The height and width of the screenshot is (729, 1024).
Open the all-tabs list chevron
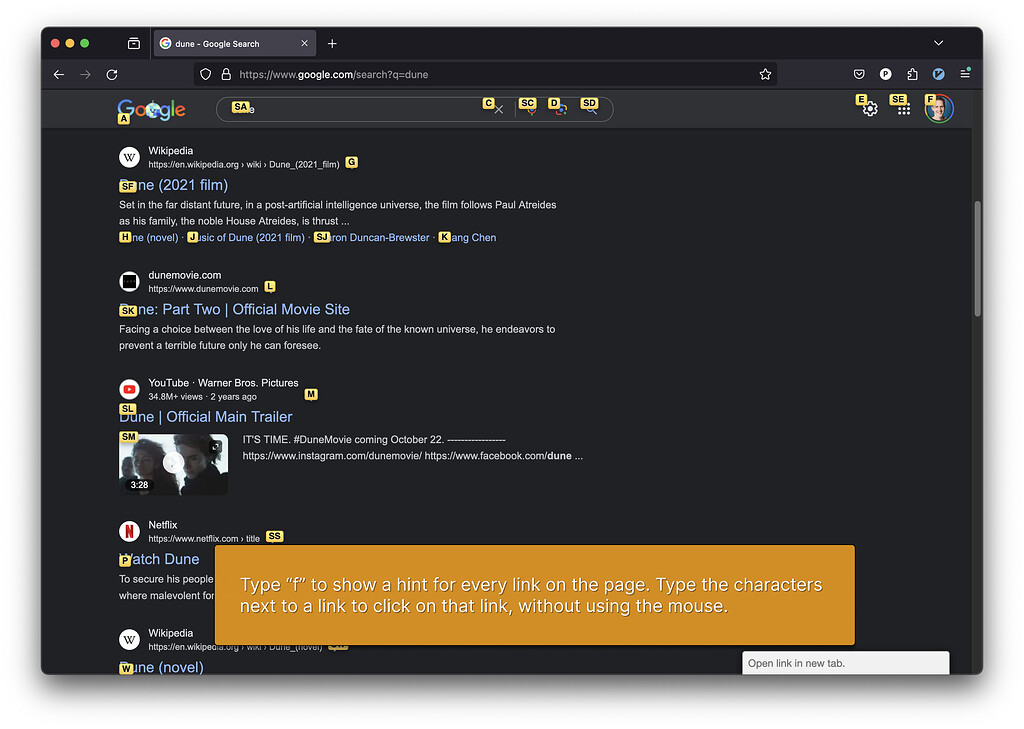tap(938, 43)
